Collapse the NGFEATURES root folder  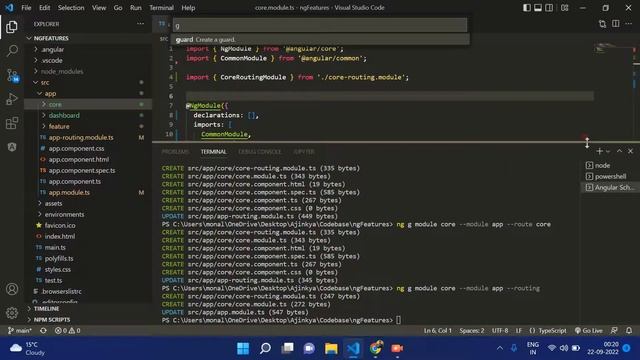[x=88, y=38]
